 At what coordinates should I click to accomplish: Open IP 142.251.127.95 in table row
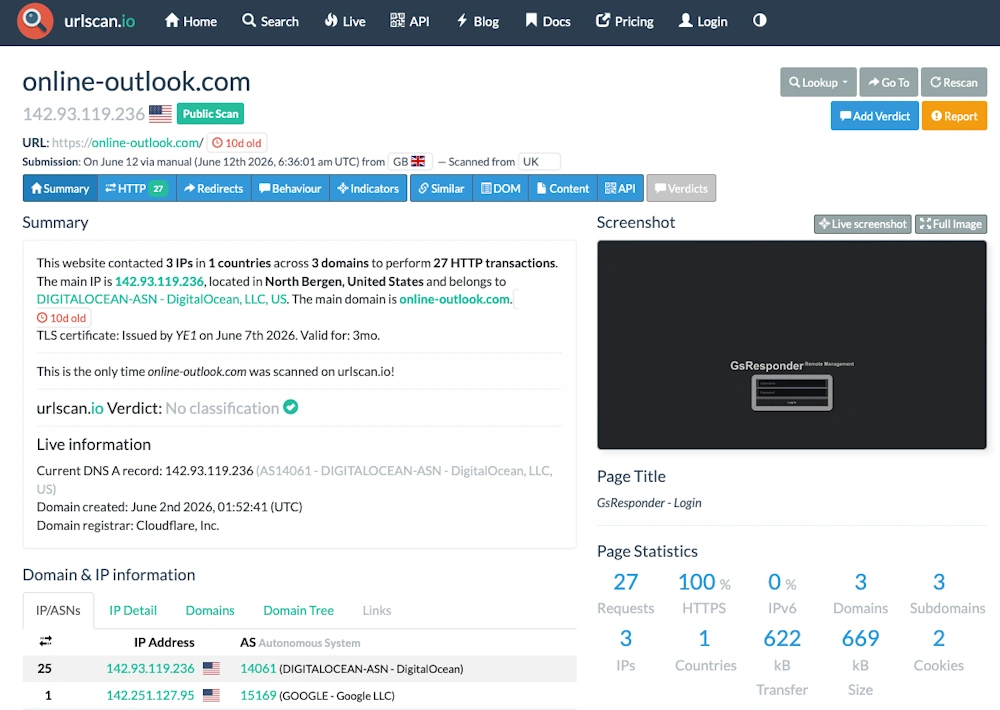(150, 695)
